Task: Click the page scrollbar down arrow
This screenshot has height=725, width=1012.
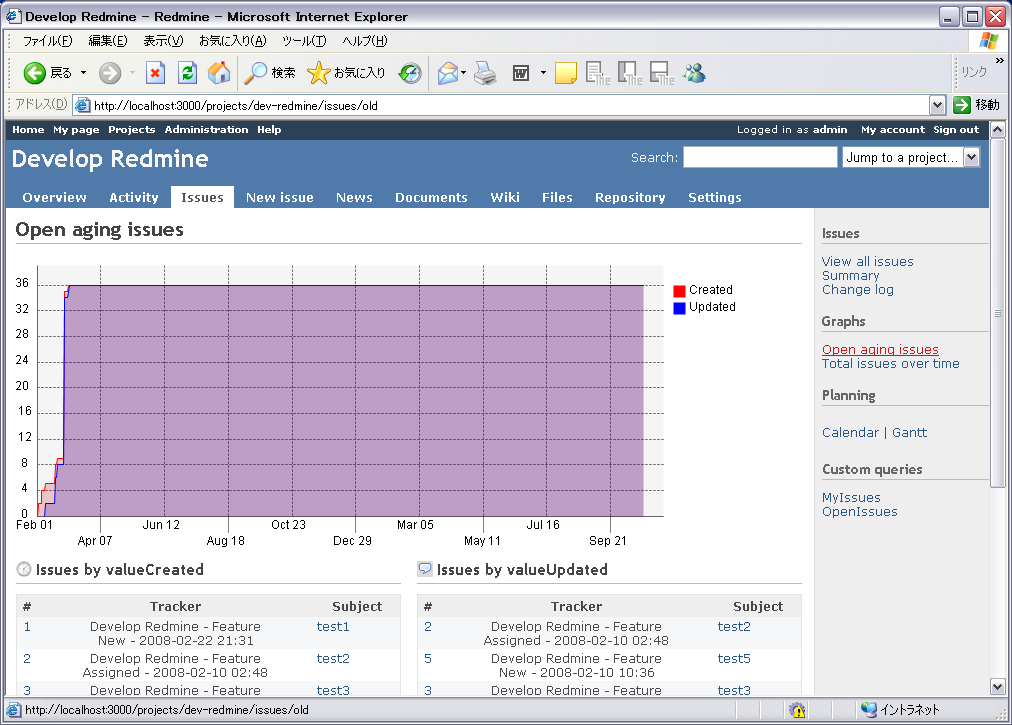Action: click(x=997, y=686)
